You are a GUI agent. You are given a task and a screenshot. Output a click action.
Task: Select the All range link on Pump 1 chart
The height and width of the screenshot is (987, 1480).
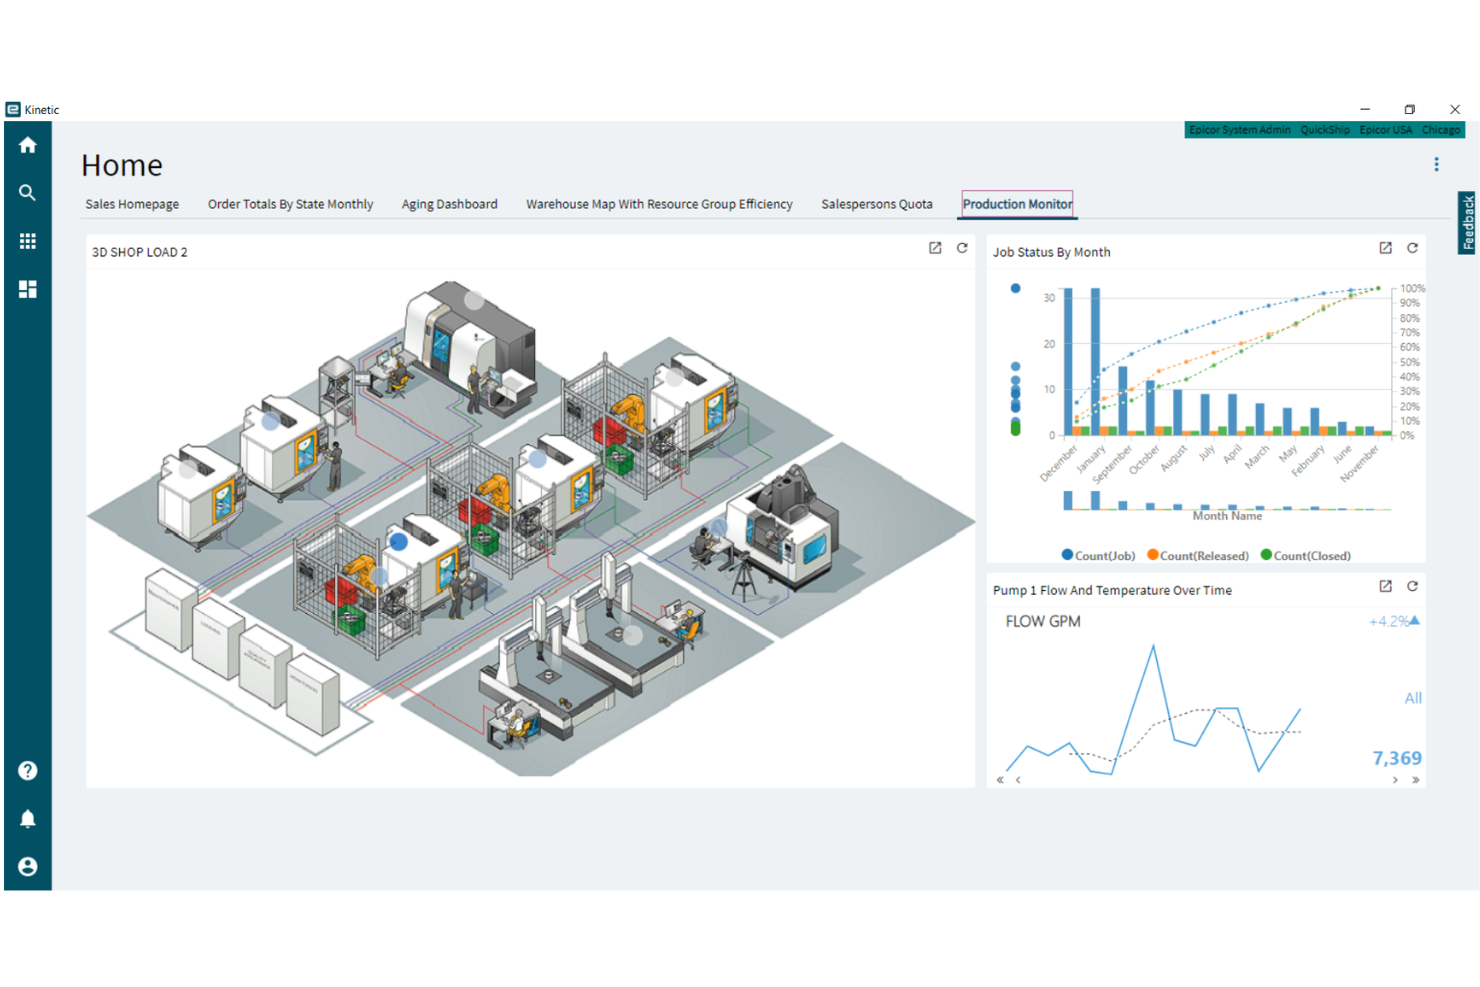tap(1412, 698)
